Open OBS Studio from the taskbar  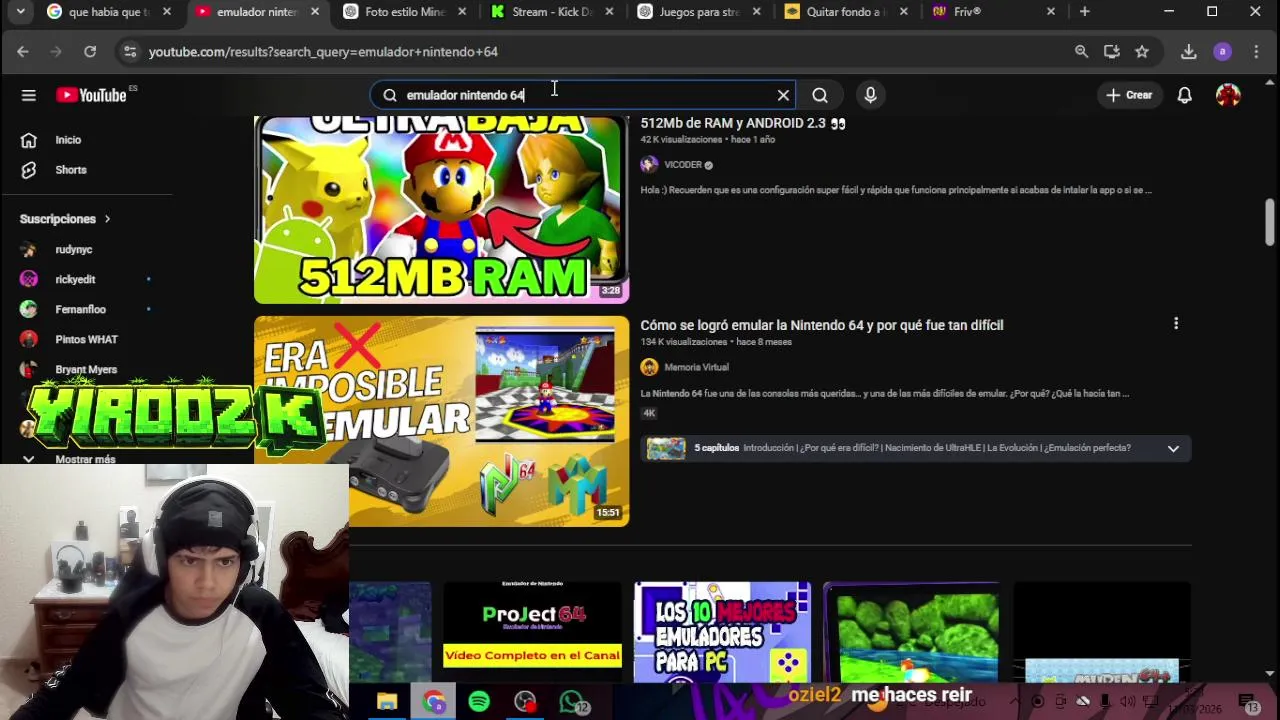pyautogui.click(x=525, y=702)
